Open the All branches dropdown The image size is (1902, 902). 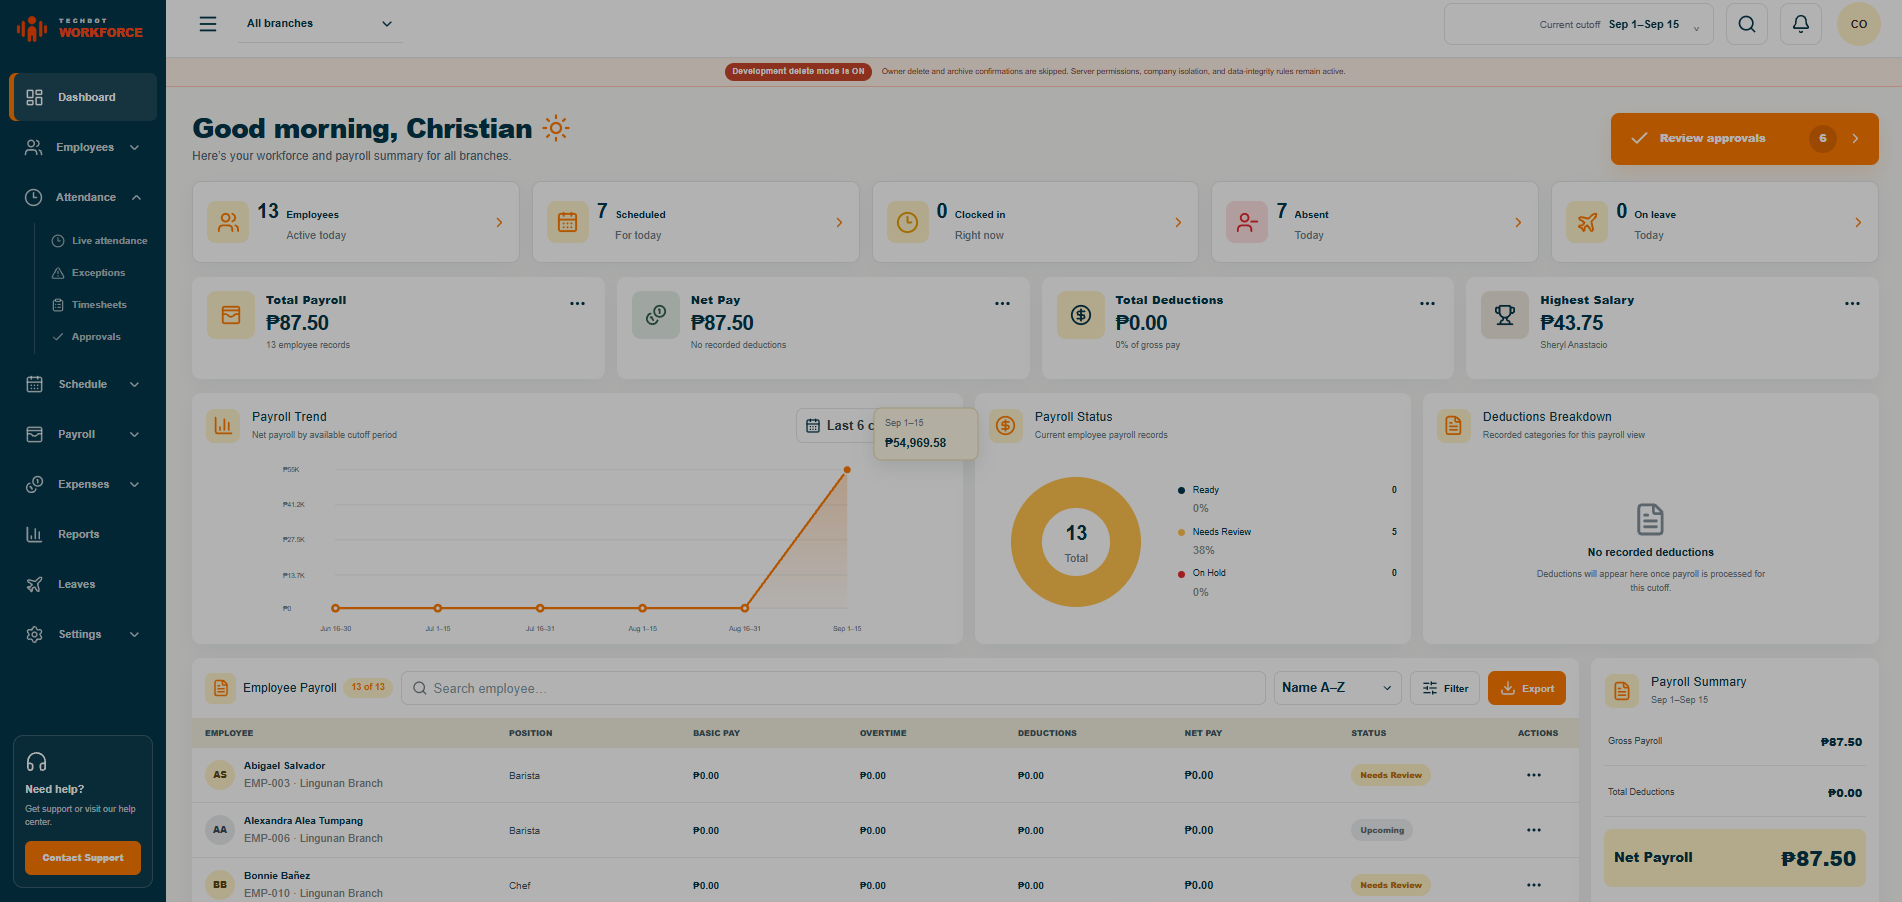pyautogui.click(x=320, y=24)
